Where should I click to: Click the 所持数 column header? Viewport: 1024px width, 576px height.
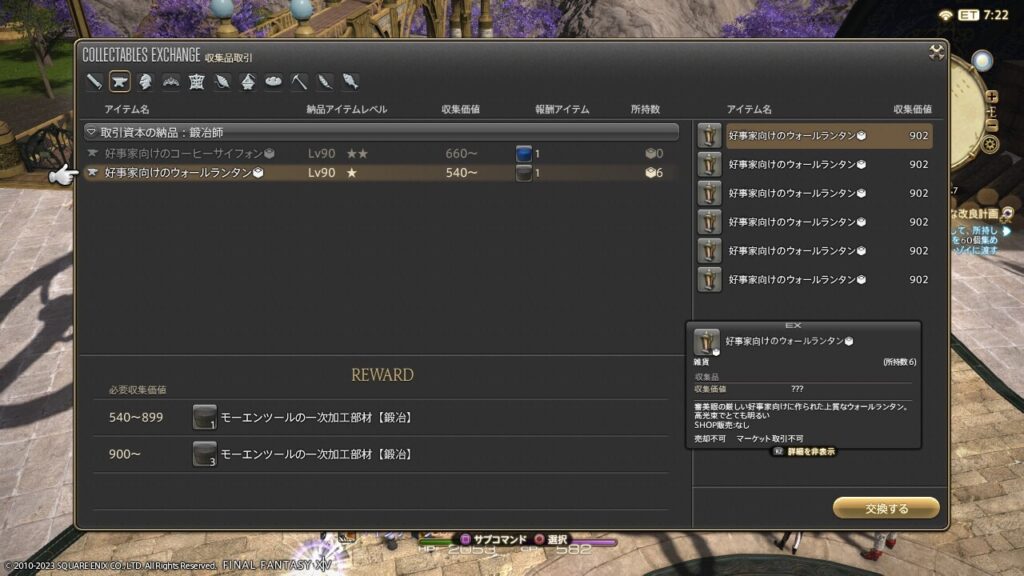point(645,109)
